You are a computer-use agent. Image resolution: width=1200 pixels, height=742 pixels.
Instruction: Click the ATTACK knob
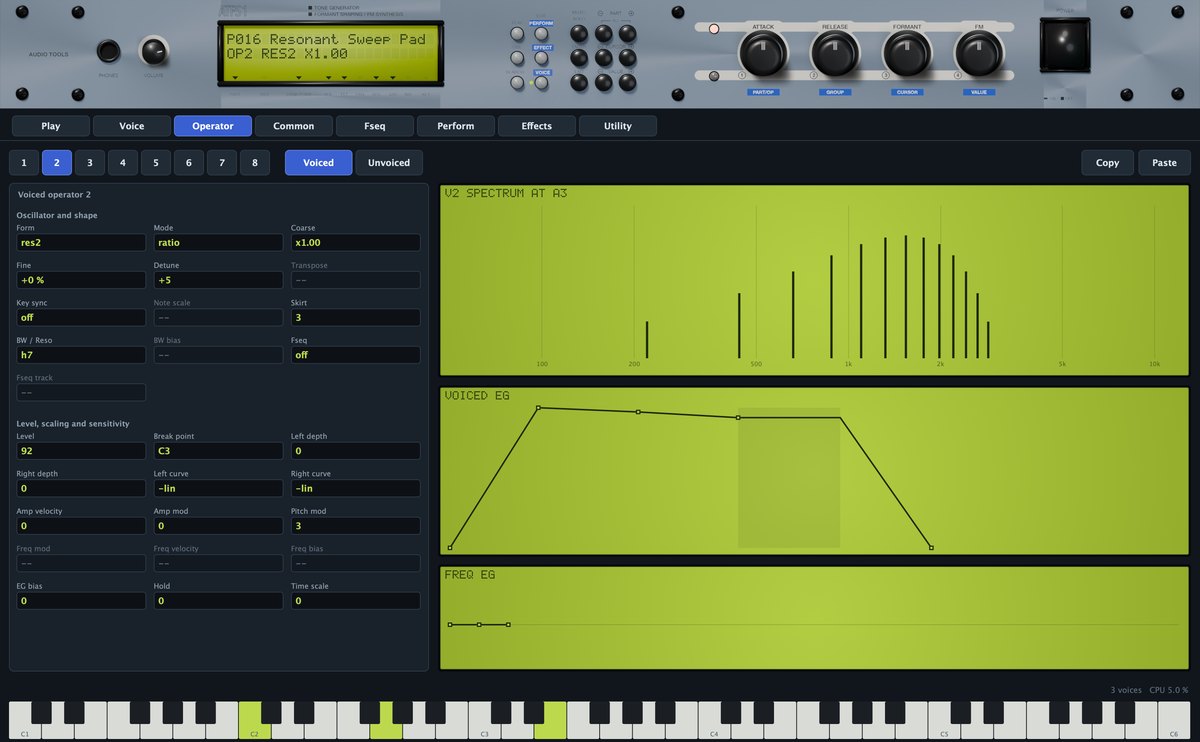(762, 53)
